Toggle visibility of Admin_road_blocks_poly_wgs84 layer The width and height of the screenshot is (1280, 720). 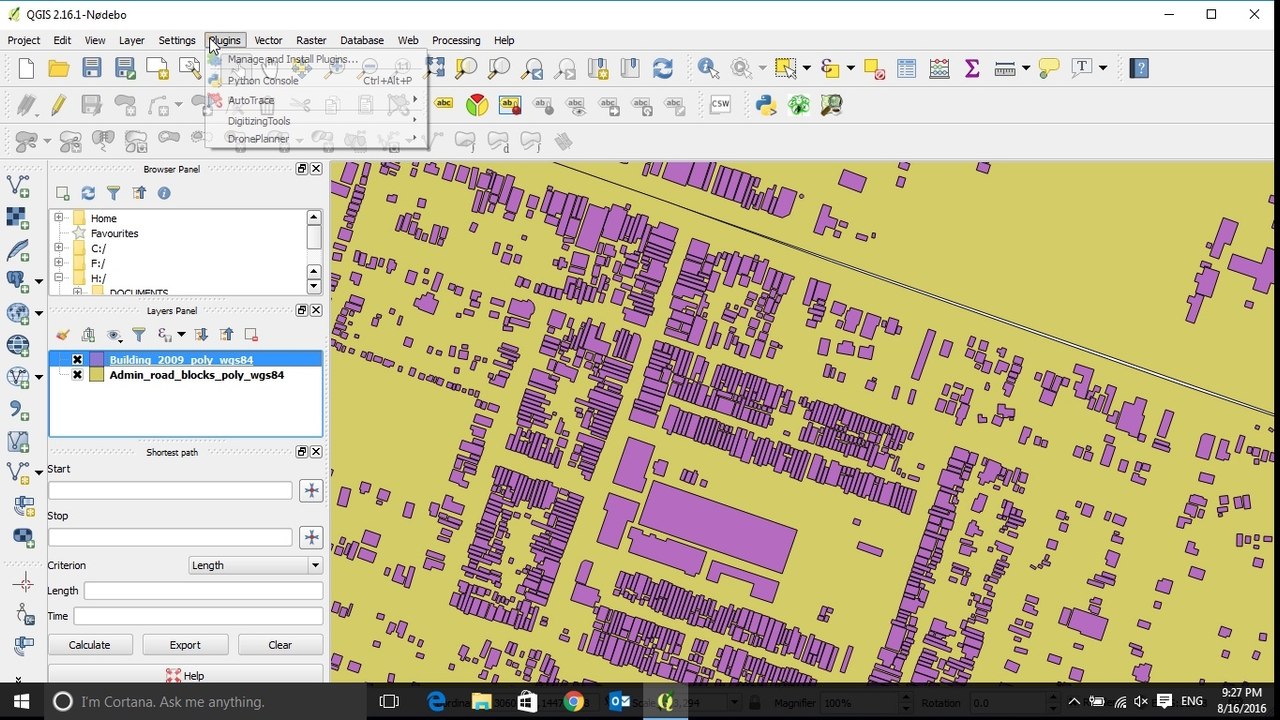pos(77,375)
